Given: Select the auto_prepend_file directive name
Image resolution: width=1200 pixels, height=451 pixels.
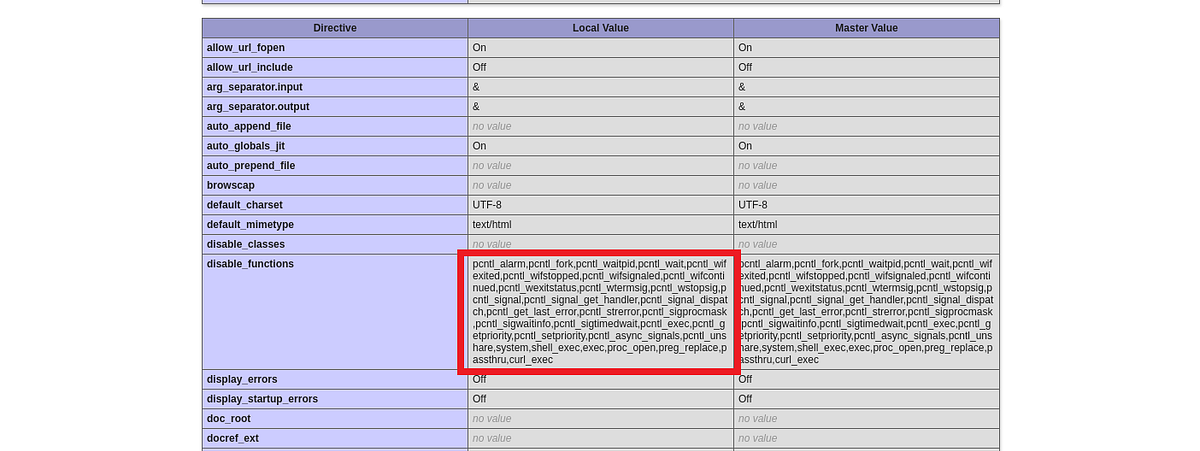Looking at the screenshot, I should point(251,165).
